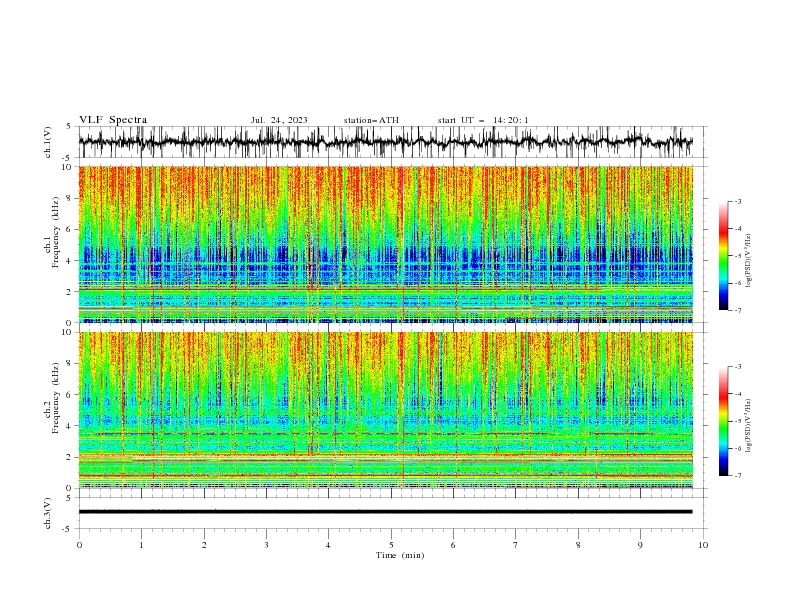Click the ch.1 Frequency (kHz) axis label
The image size is (792, 612).
click(x=52, y=232)
